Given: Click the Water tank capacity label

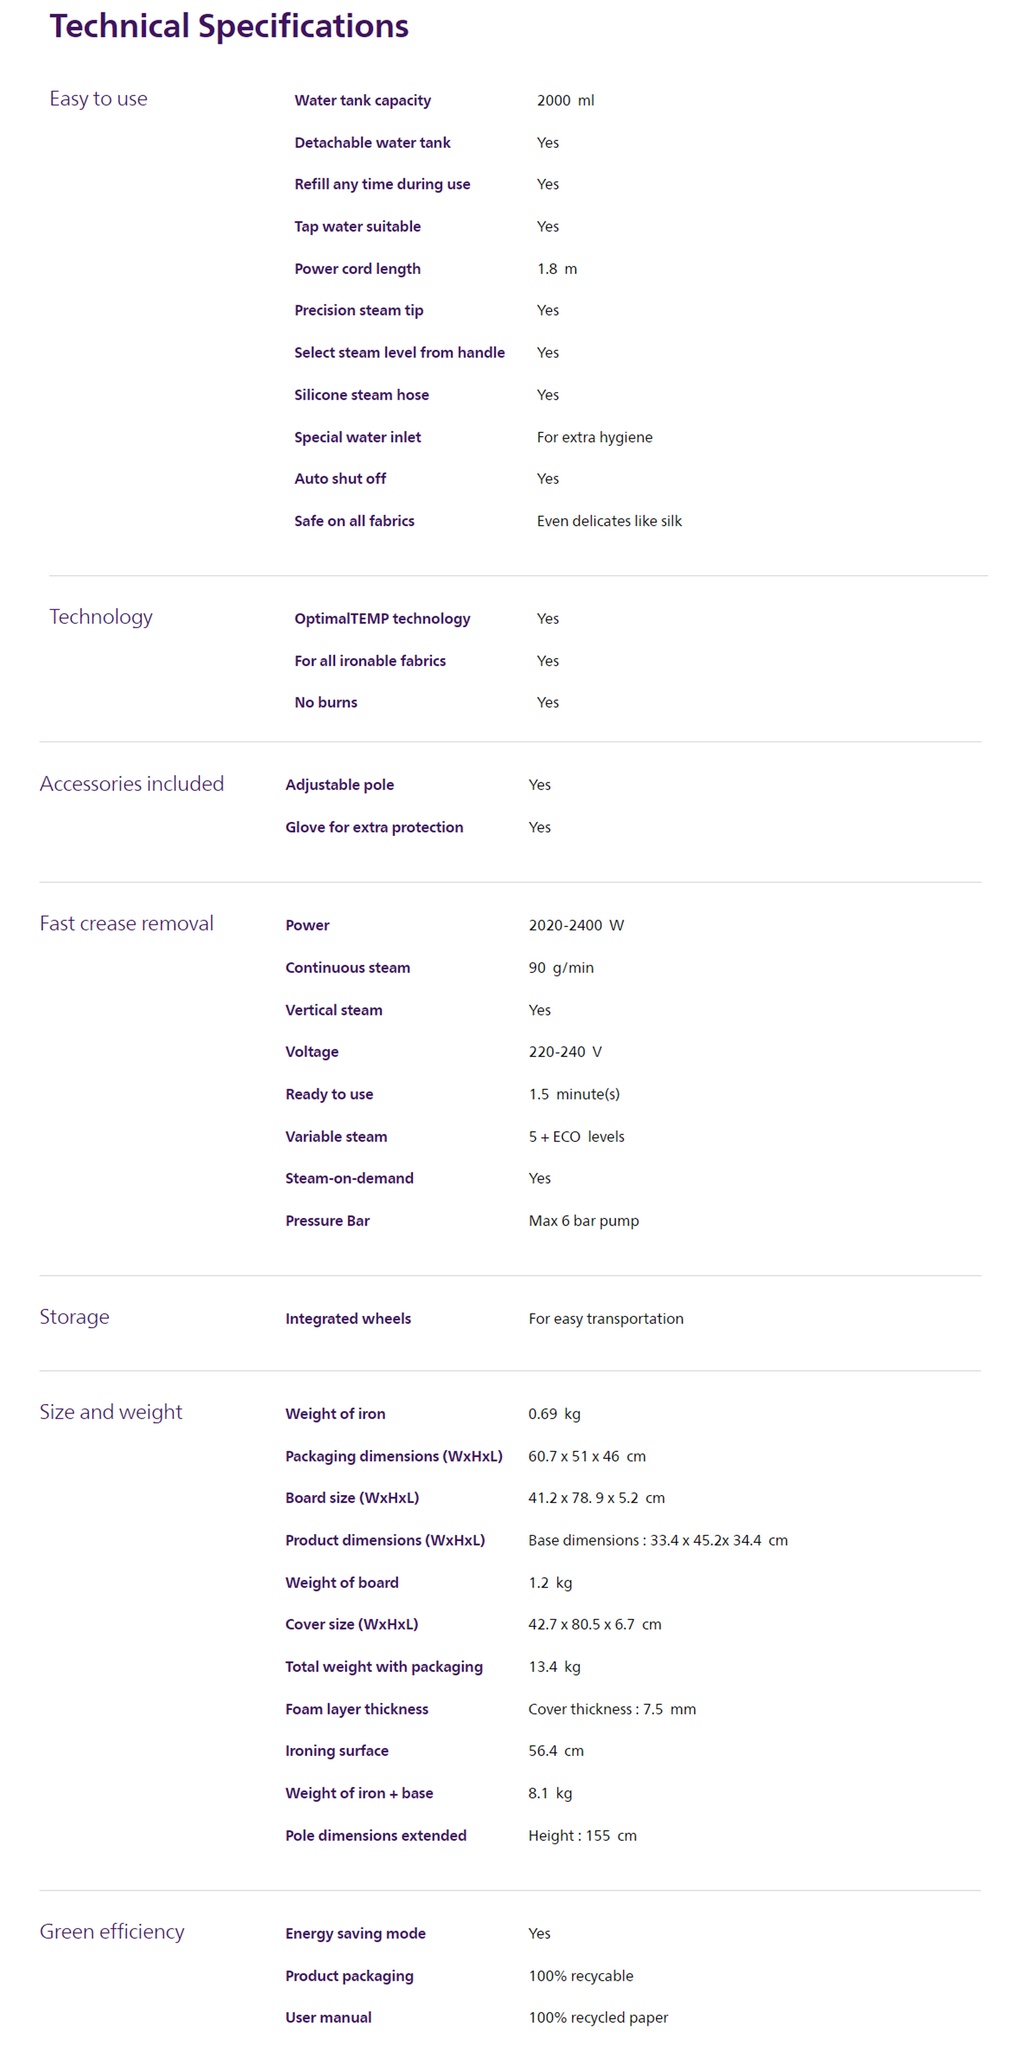Looking at the screenshot, I should [x=362, y=100].
